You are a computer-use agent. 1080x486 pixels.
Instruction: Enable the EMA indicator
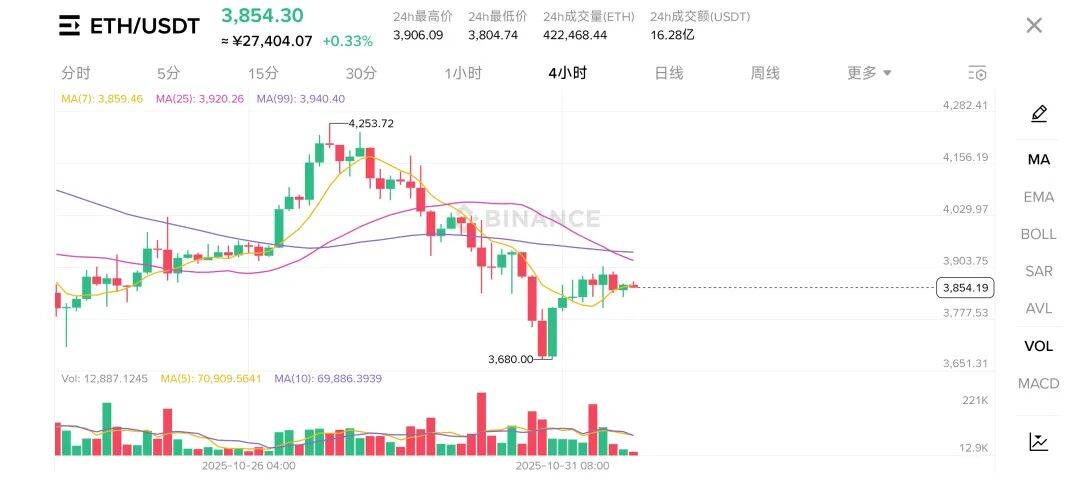pyautogui.click(x=1038, y=197)
